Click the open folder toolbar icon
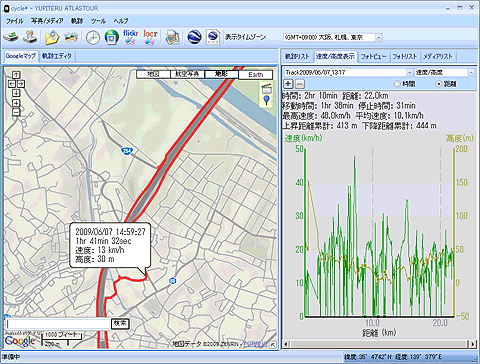480x364 pixels. tap(52, 37)
